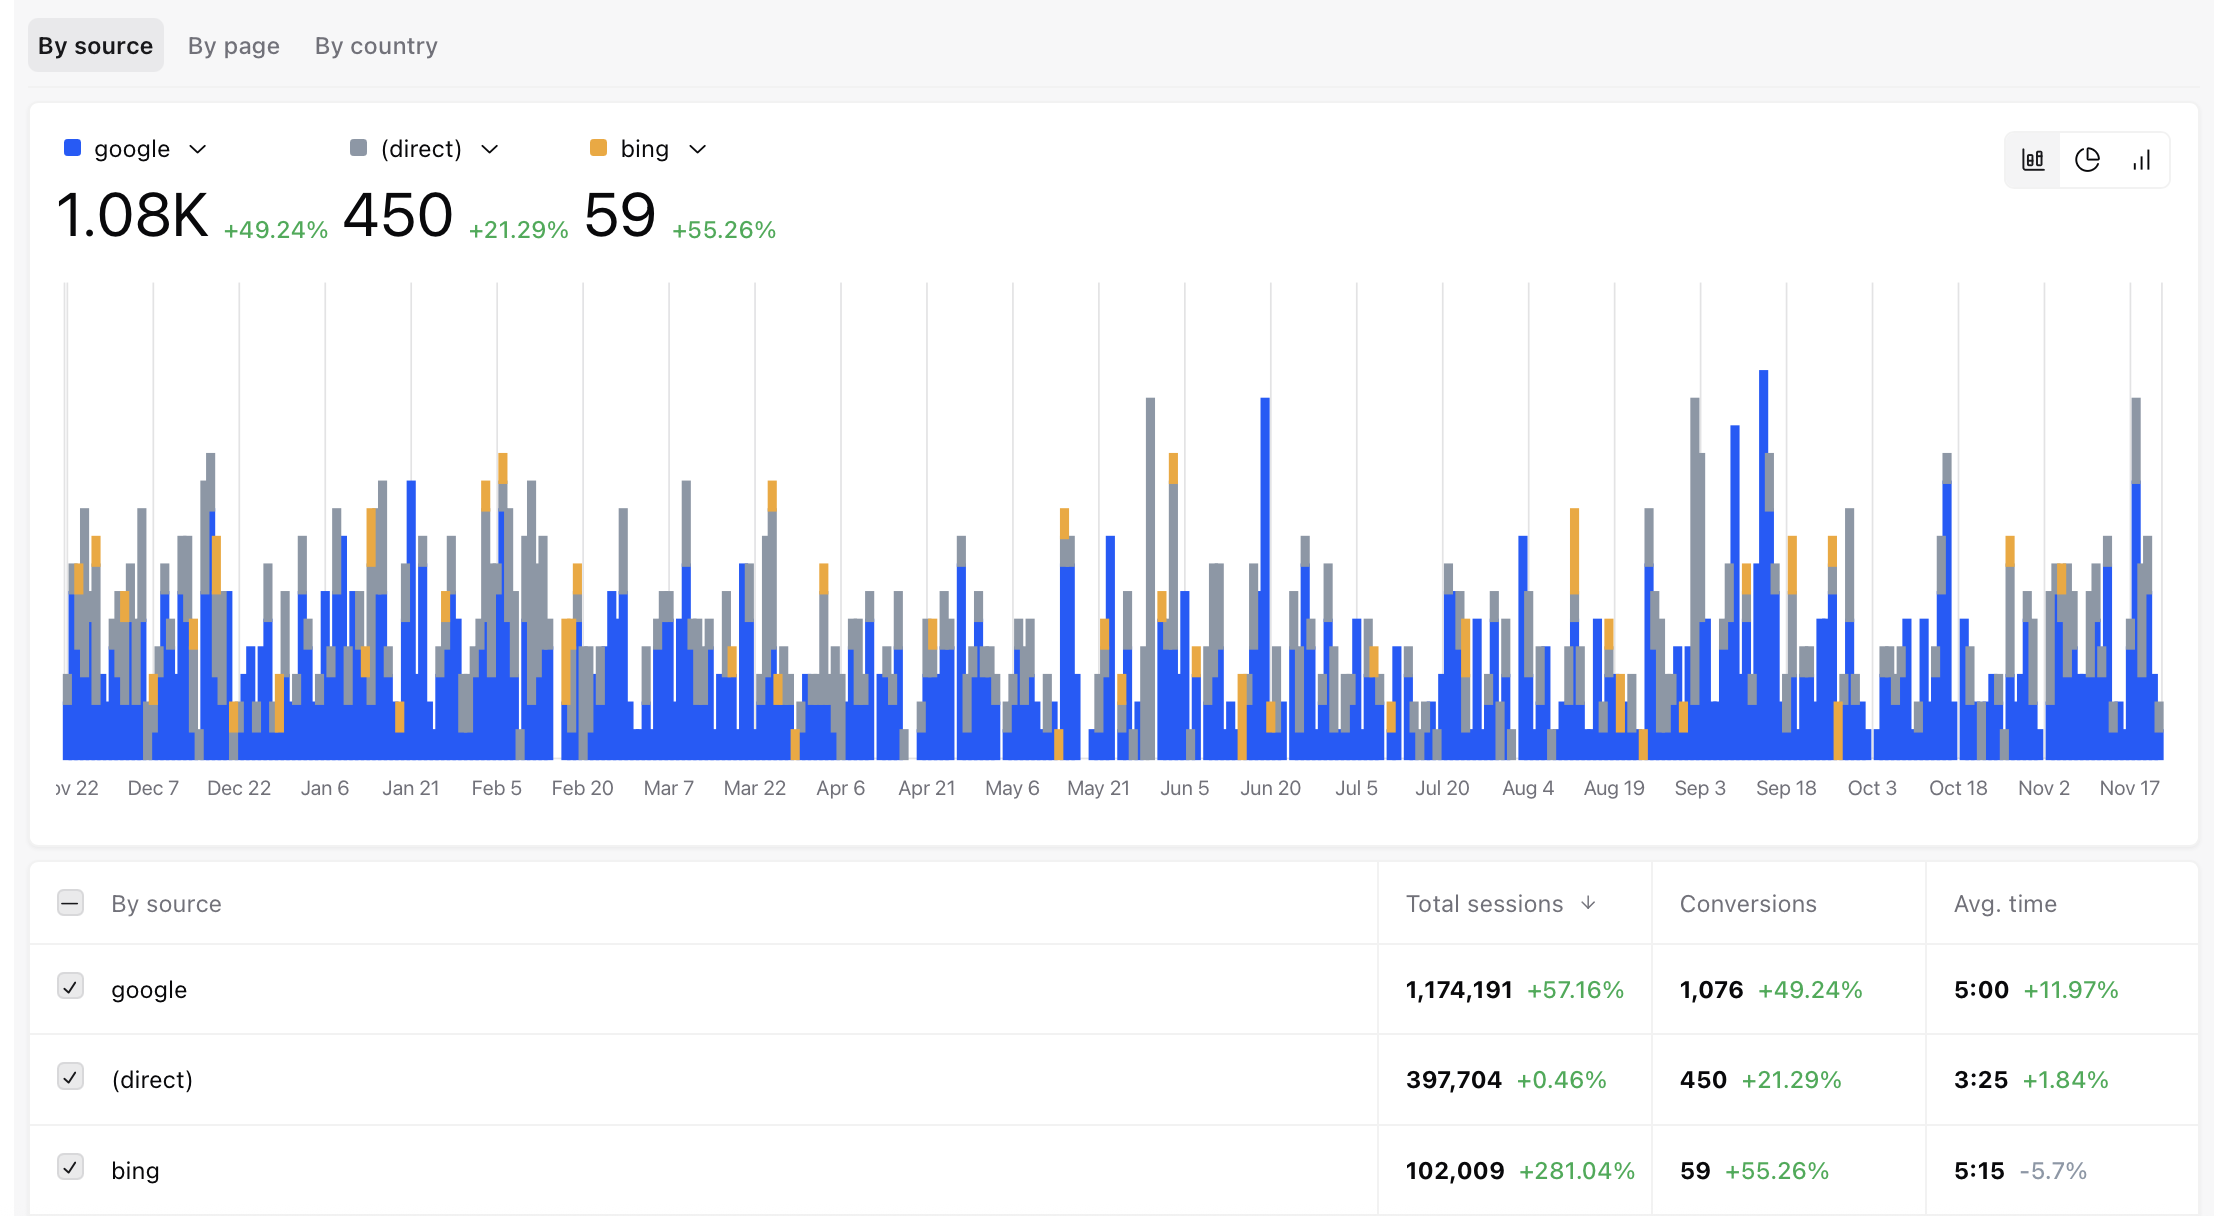Switch to pie chart view
The image size is (2226, 1216).
2087,160
